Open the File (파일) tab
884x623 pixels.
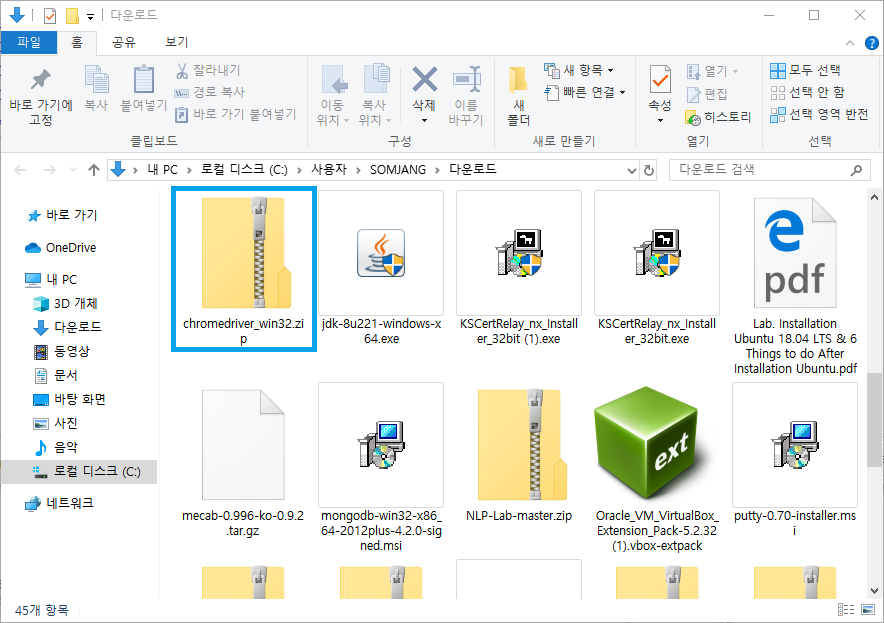pyautogui.click(x=29, y=42)
